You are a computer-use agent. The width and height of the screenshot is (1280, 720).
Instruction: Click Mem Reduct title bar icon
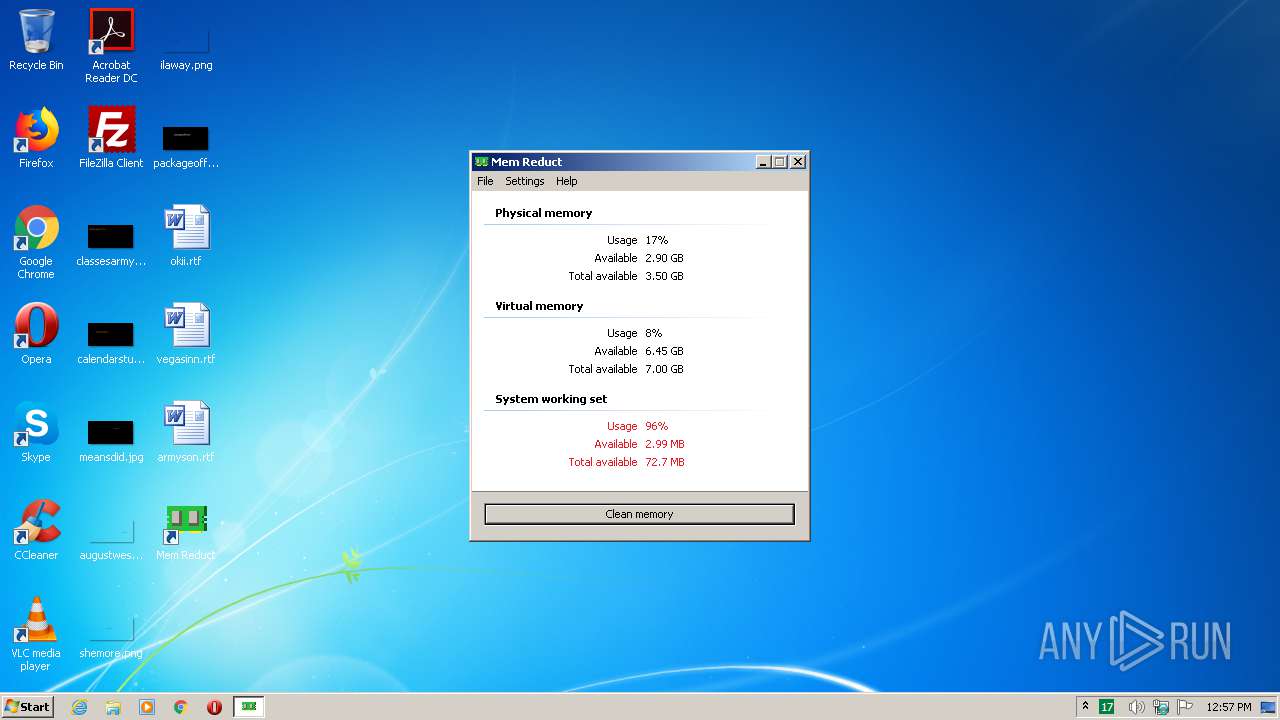pyautogui.click(x=481, y=162)
